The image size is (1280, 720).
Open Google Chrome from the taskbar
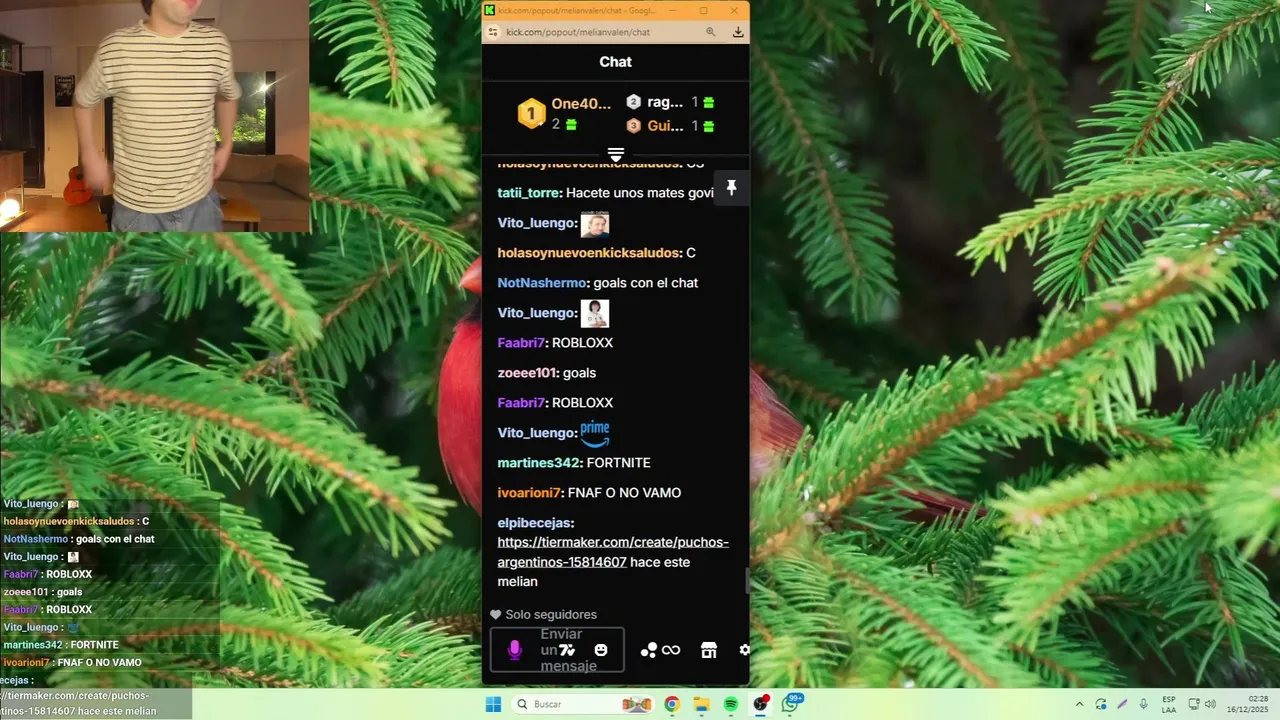coord(672,704)
